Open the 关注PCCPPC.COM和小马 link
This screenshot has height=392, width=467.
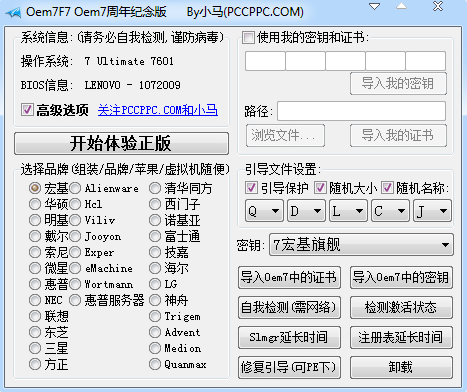(158, 110)
